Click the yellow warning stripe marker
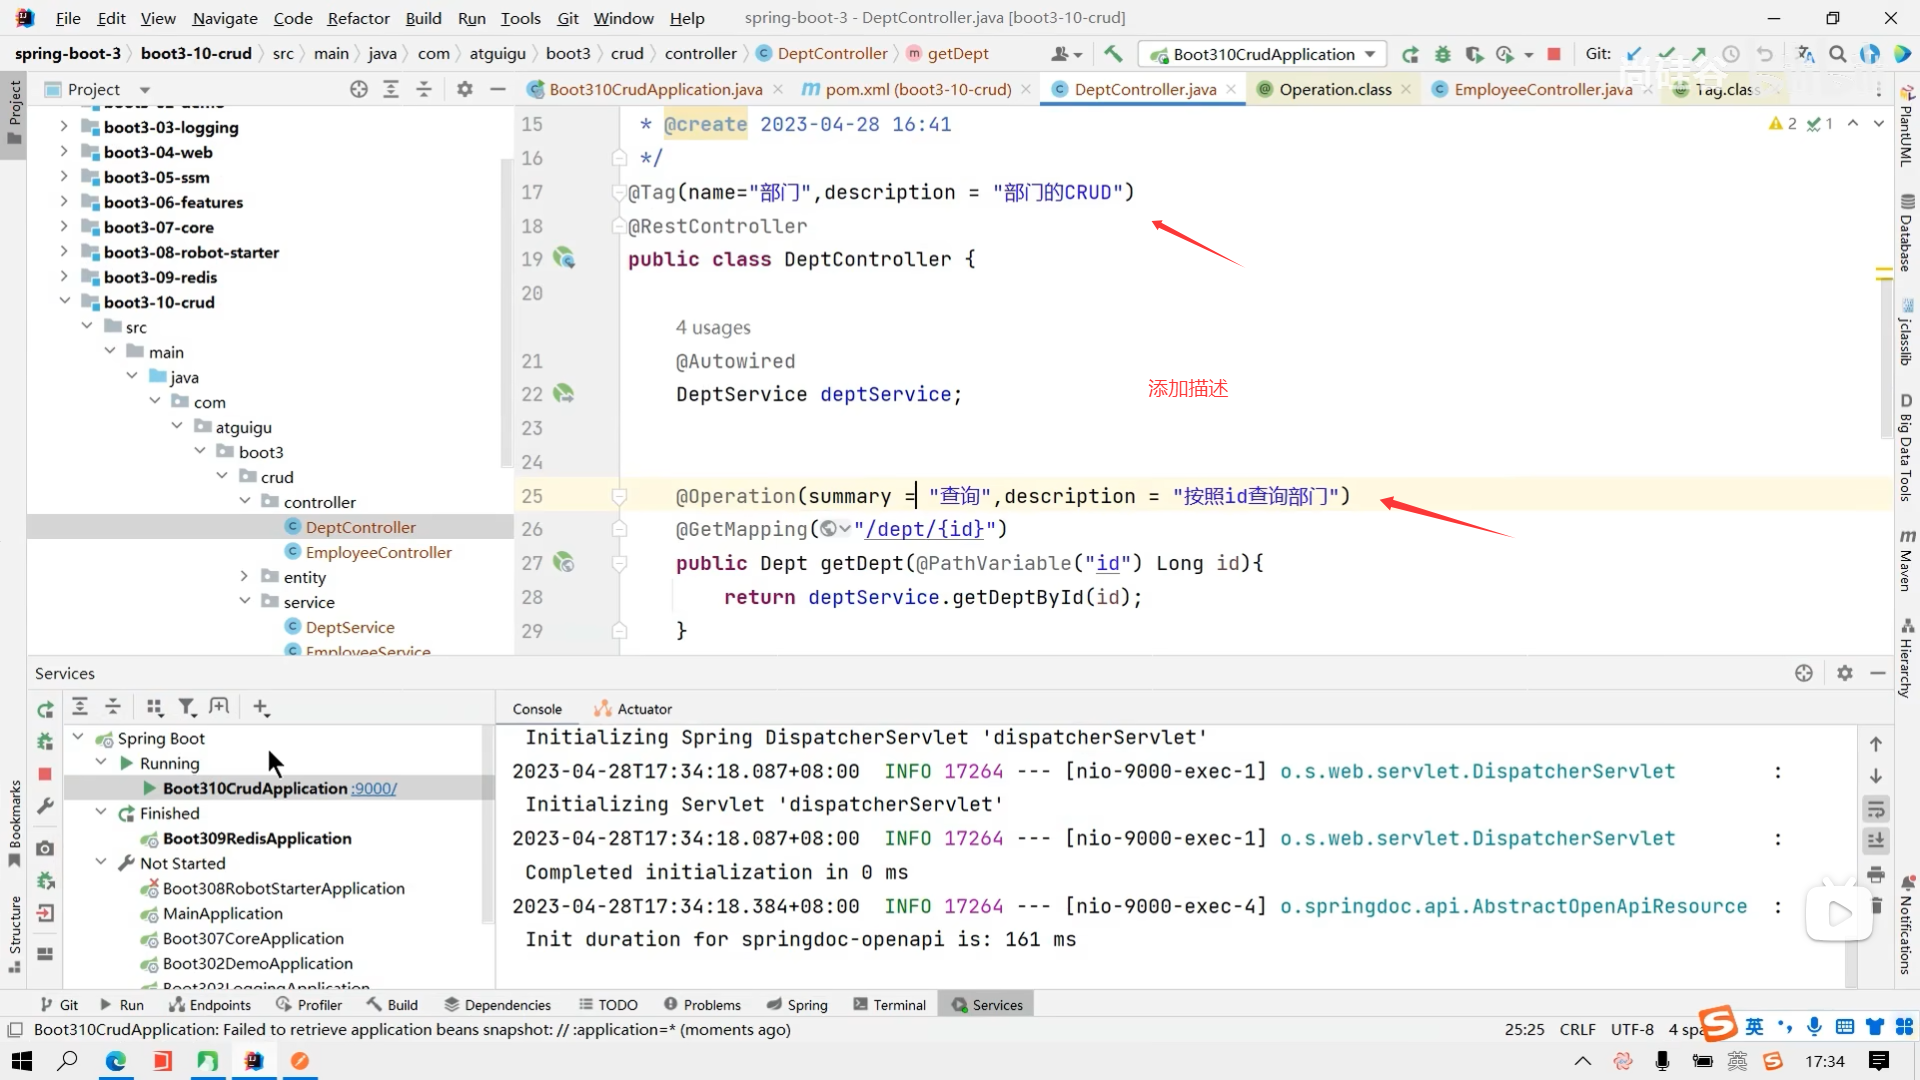 tap(1884, 272)
